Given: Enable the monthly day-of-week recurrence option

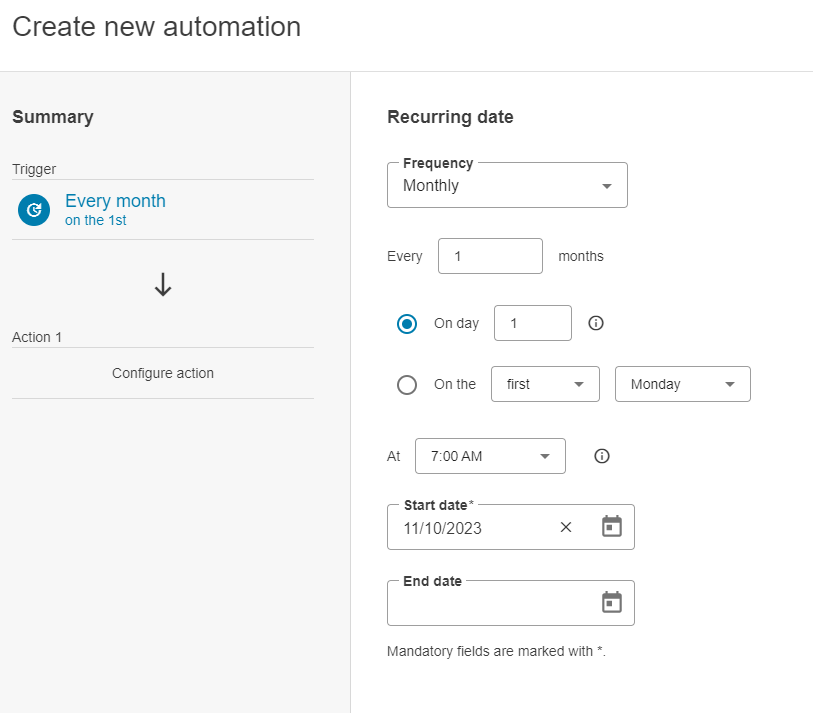Looking at the screenshot, I should pyautogui.click(x=407, y=384).
